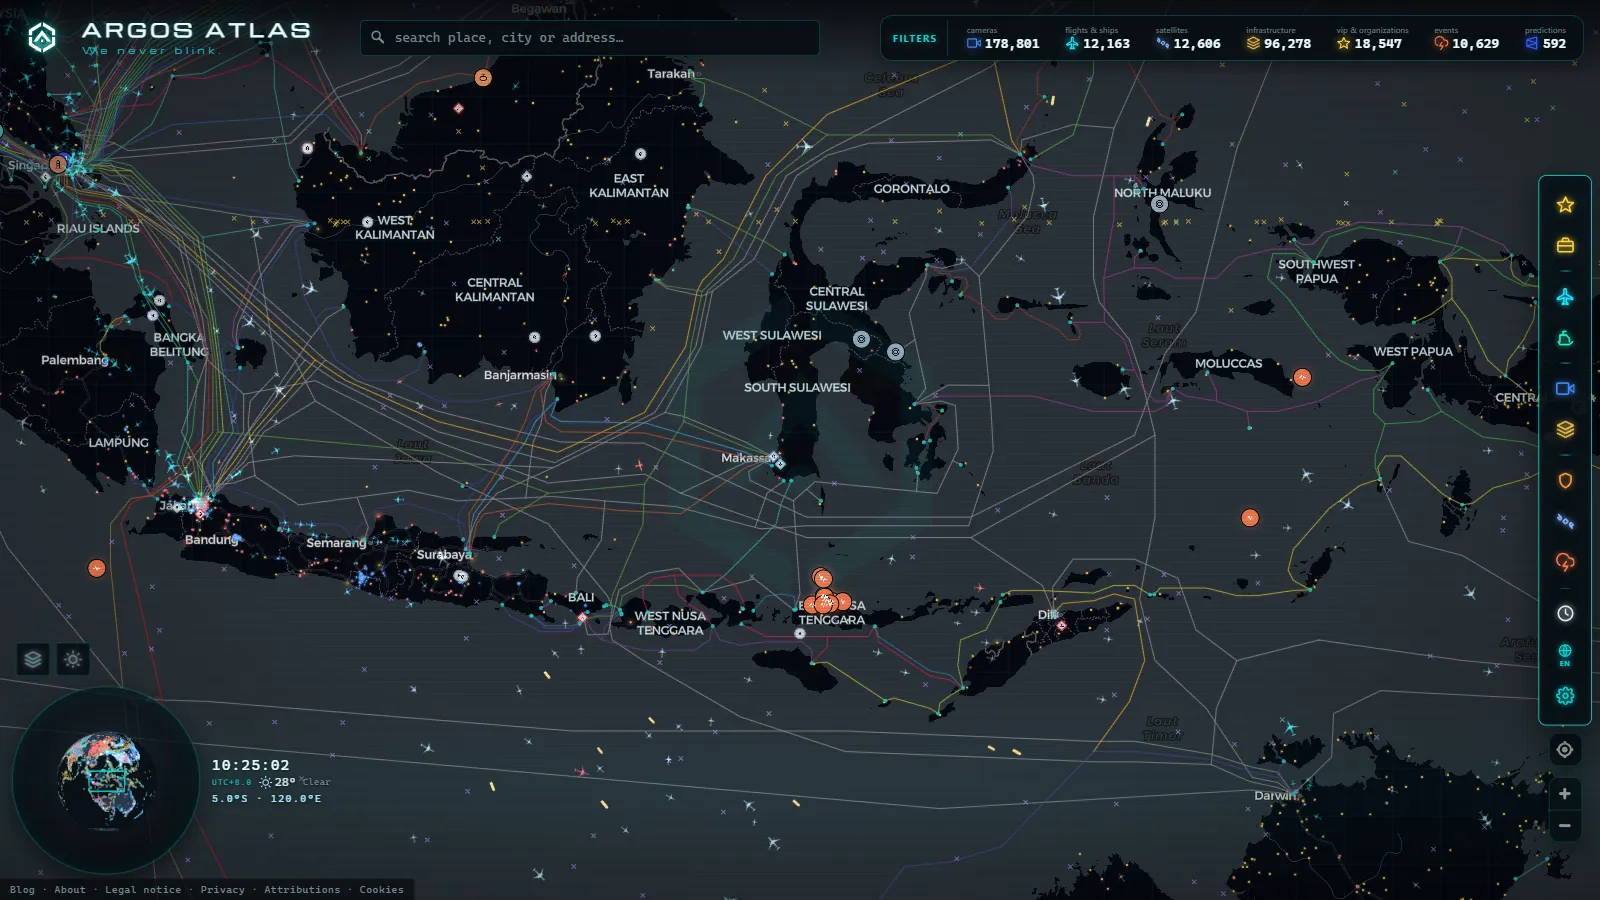Click the briefcase icon in sidebar

(1565, 245)
